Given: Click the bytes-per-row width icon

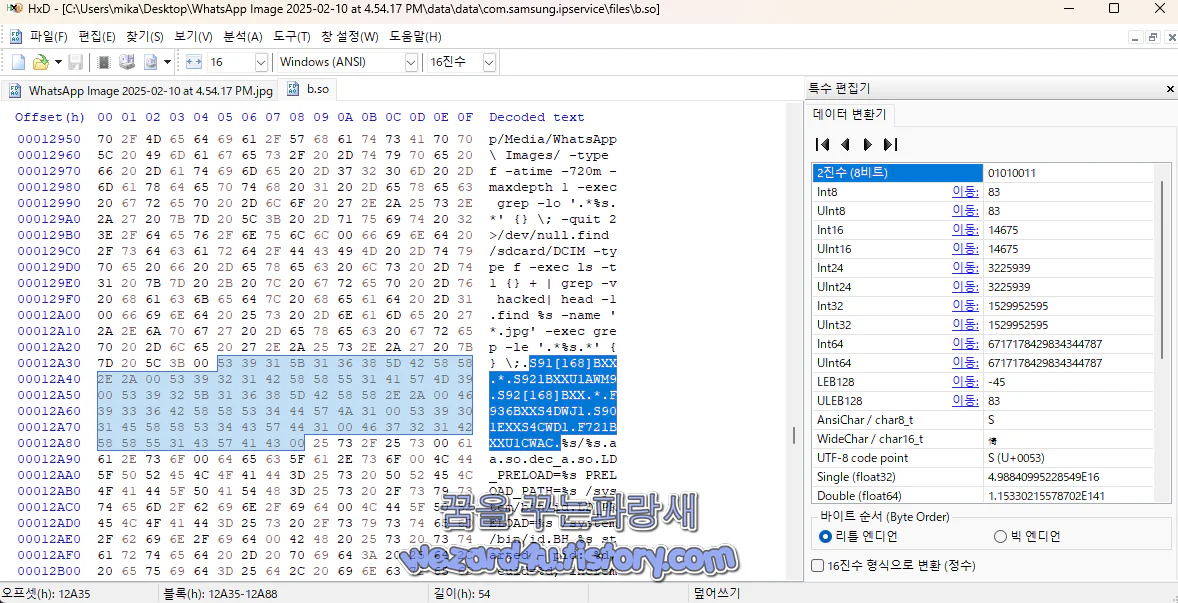Looking at the screenshot, I should [194, 62].
